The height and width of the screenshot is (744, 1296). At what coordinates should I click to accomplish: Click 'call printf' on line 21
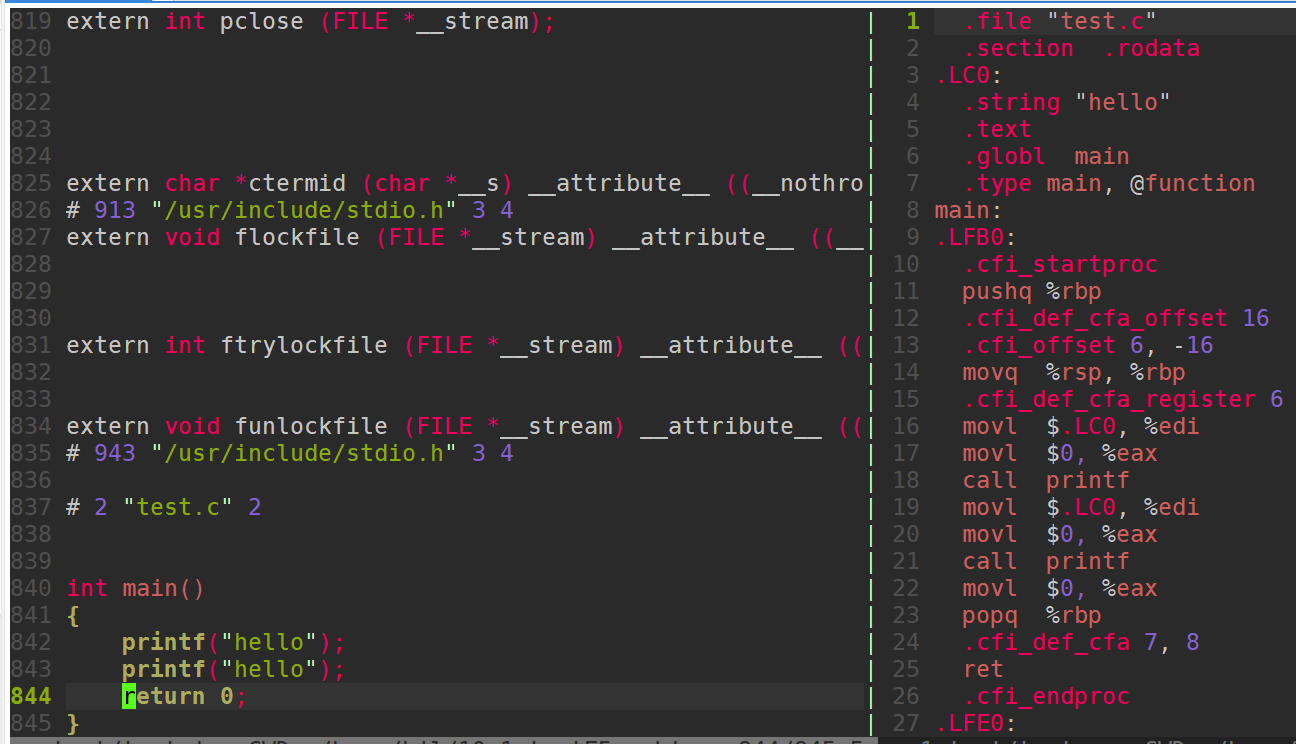(1046, 561)
